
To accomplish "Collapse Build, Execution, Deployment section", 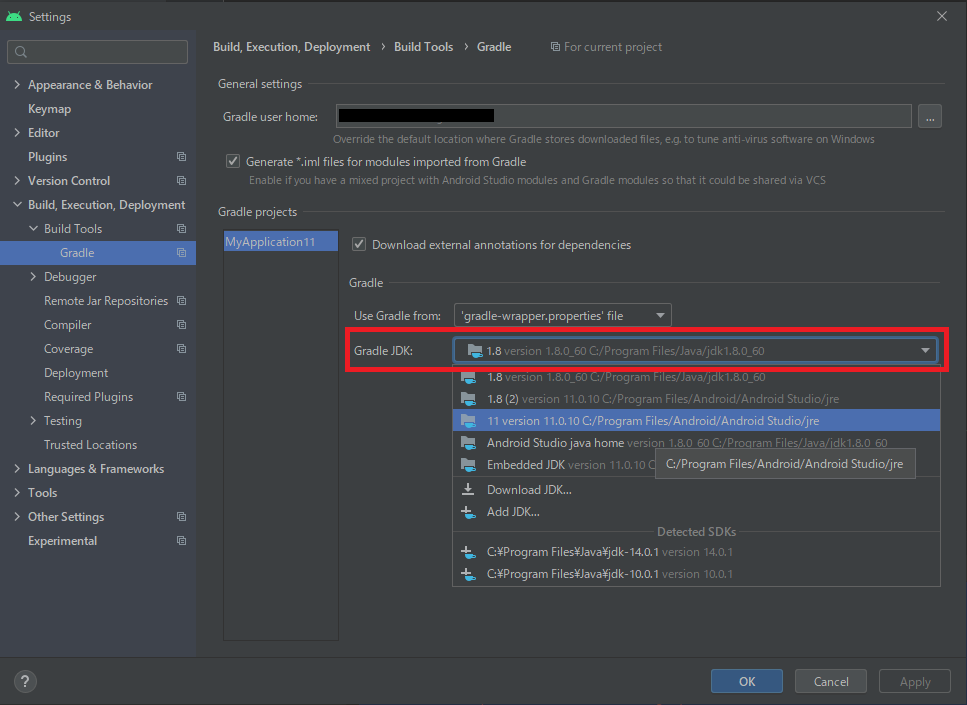I will 17,205.
